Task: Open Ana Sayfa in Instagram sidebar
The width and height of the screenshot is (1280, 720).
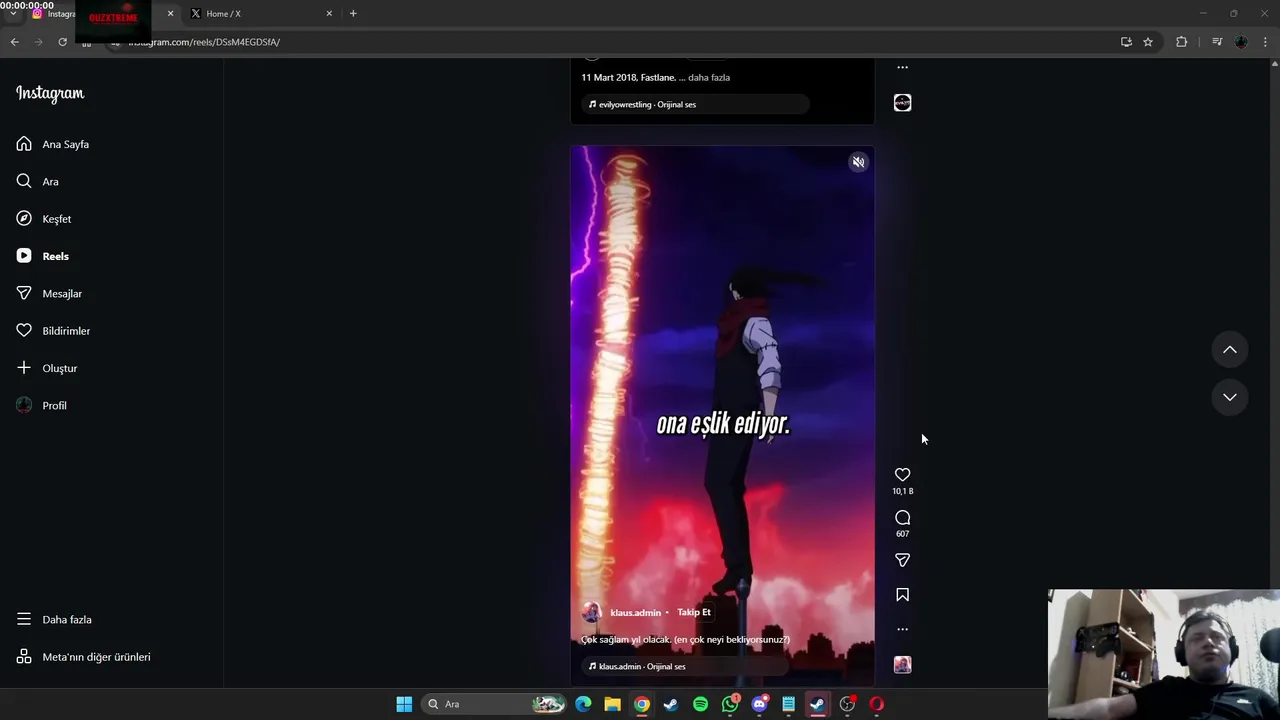Action: [53, 144]
